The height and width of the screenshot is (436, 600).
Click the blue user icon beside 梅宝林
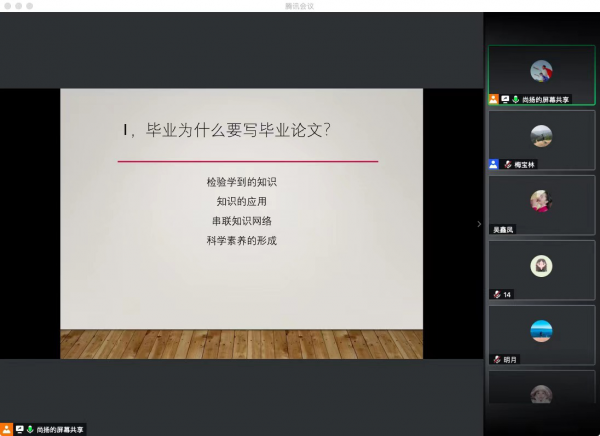494,164
